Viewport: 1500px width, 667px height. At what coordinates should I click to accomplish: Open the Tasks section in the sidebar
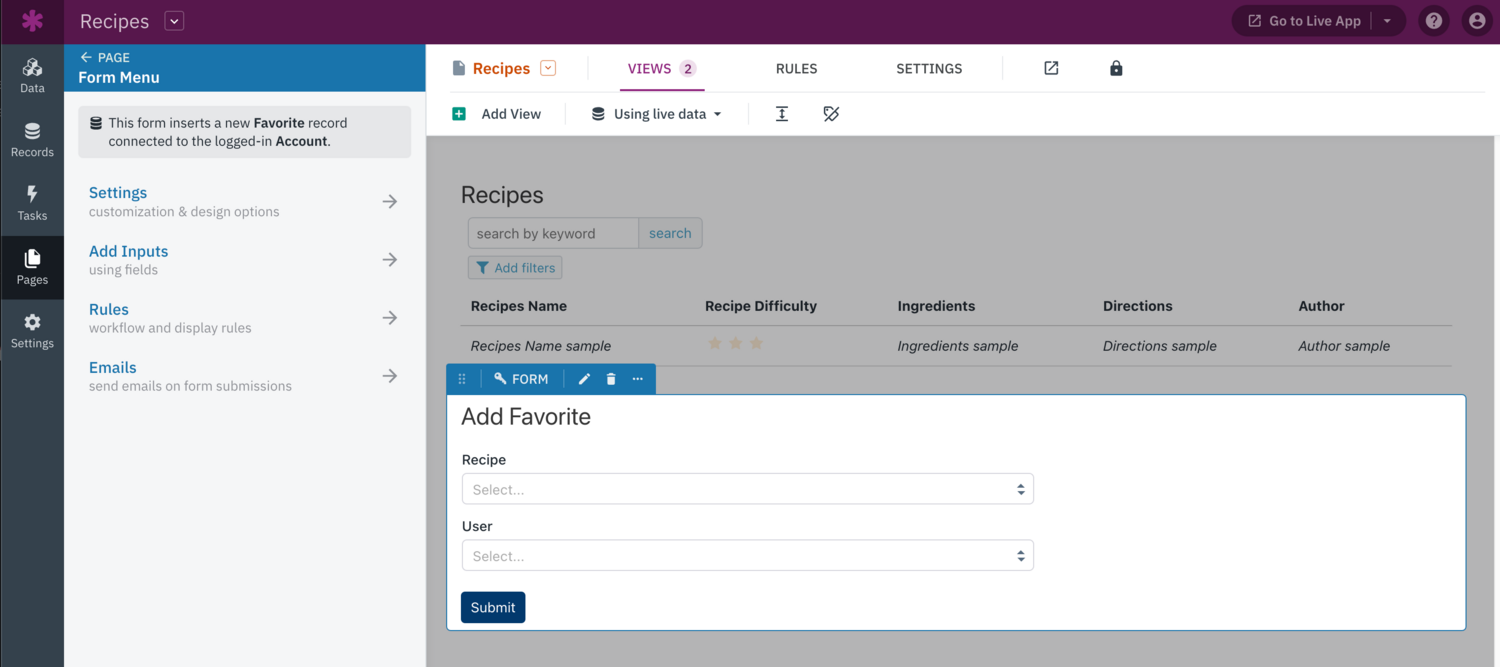pyautogui.click(x=32, y=203)
